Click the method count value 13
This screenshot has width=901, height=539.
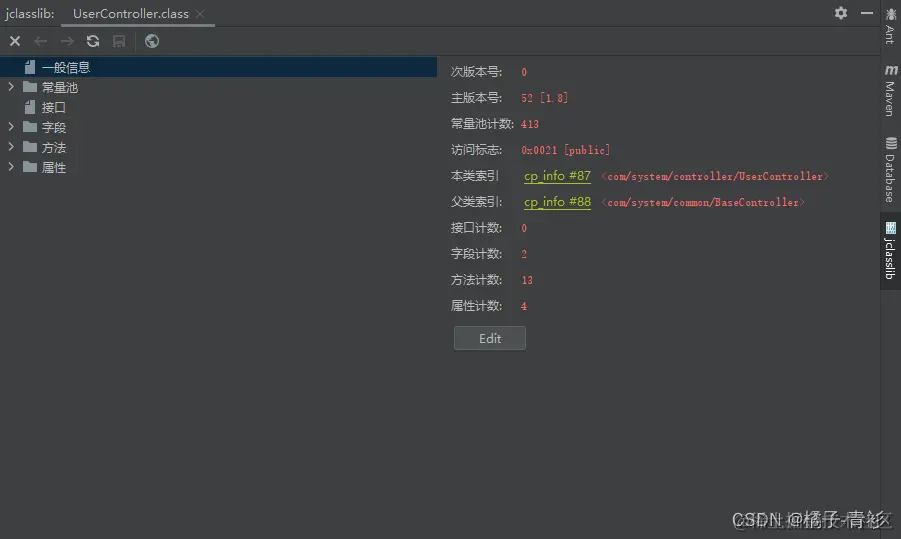[527, 280]
